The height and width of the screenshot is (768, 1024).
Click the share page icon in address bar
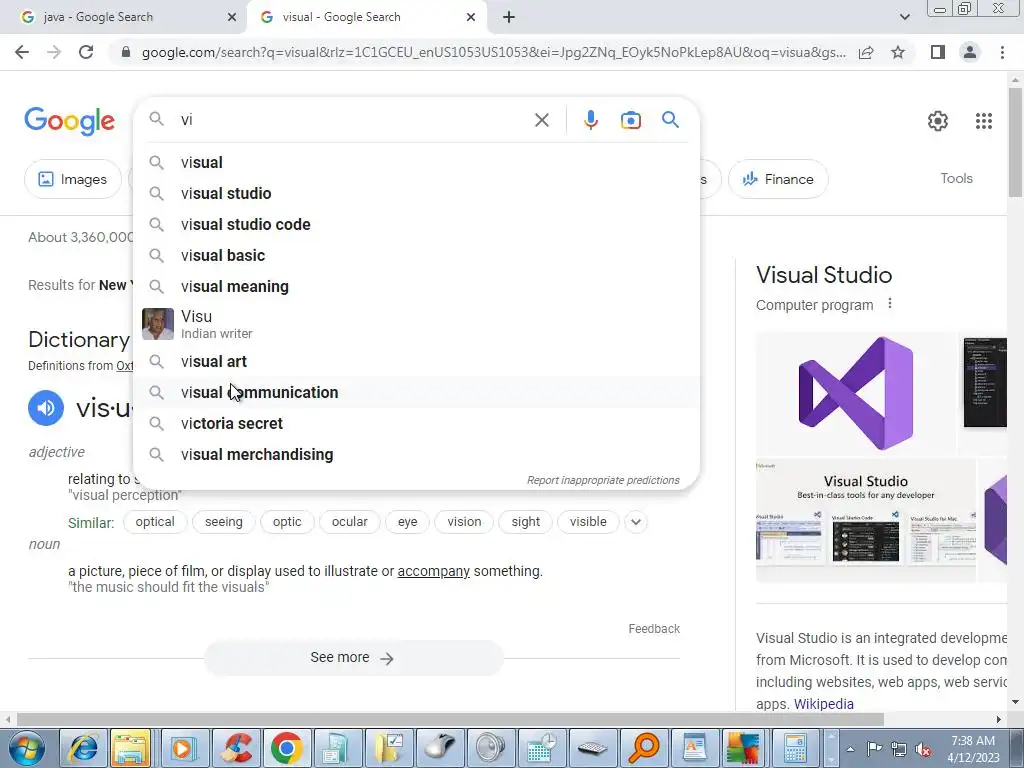[x=866, y=52]
